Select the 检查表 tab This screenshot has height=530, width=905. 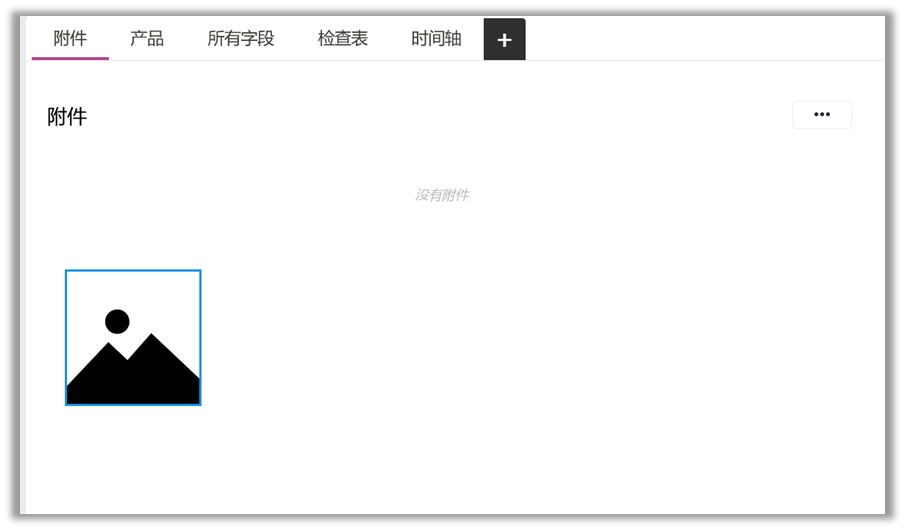click(x=342, y=39)
